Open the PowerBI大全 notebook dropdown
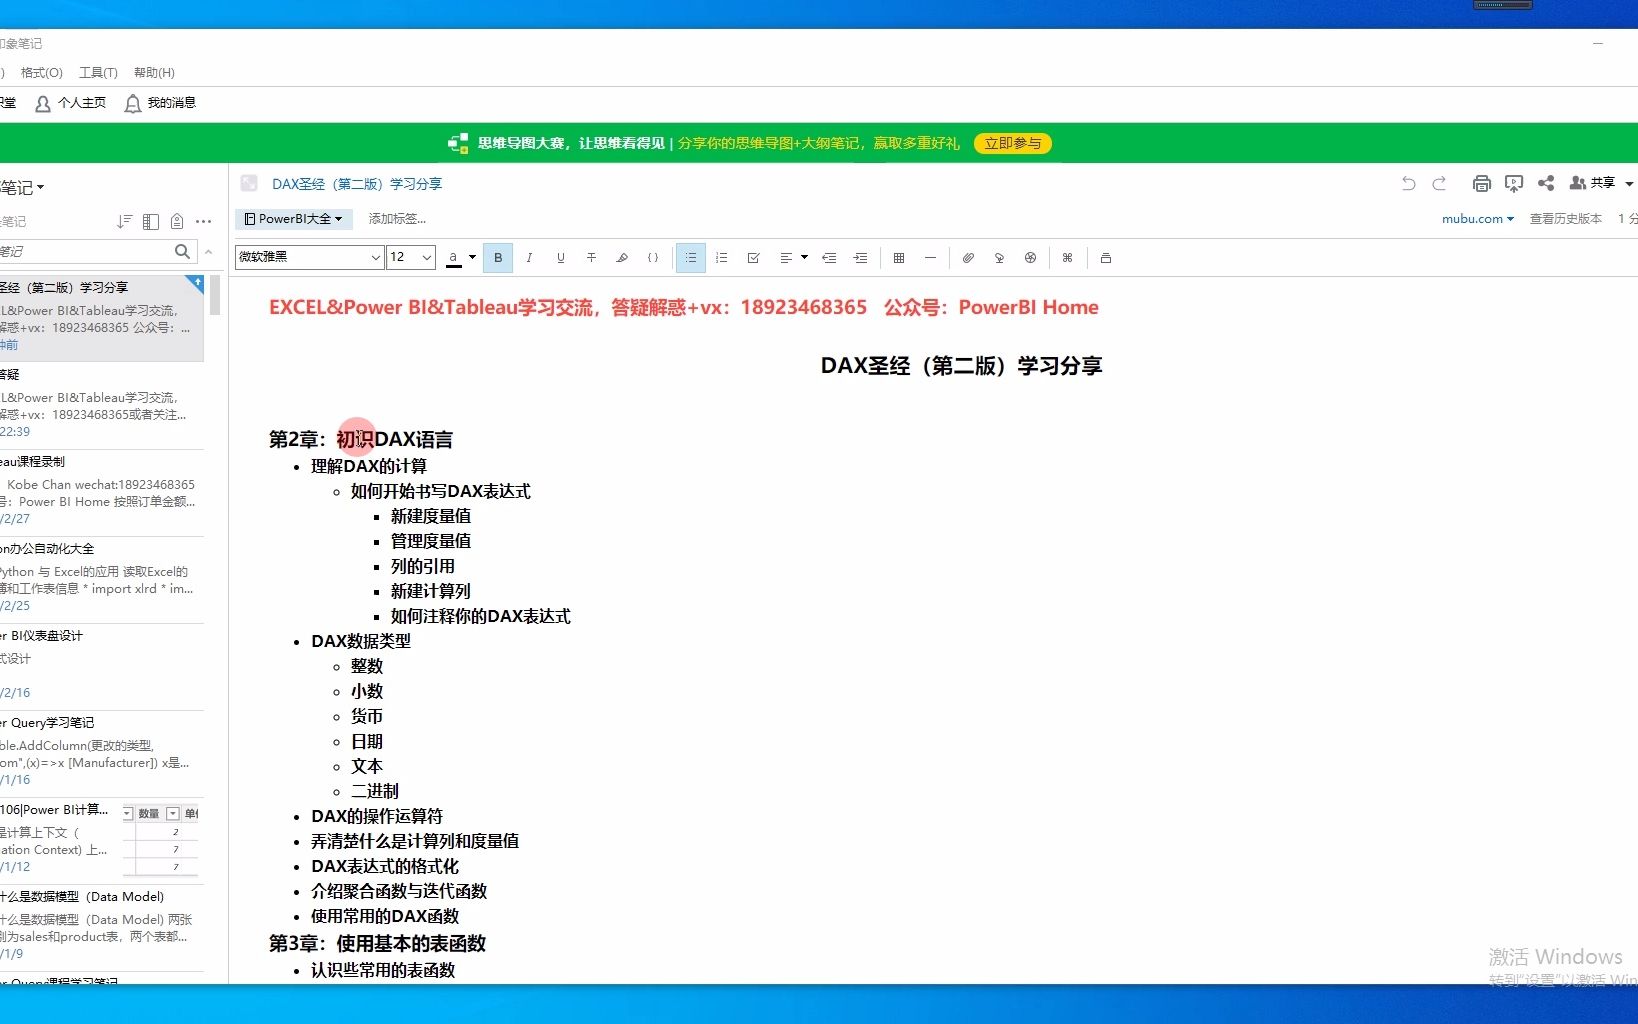The image size is (1638, 1024). (293, 219)
